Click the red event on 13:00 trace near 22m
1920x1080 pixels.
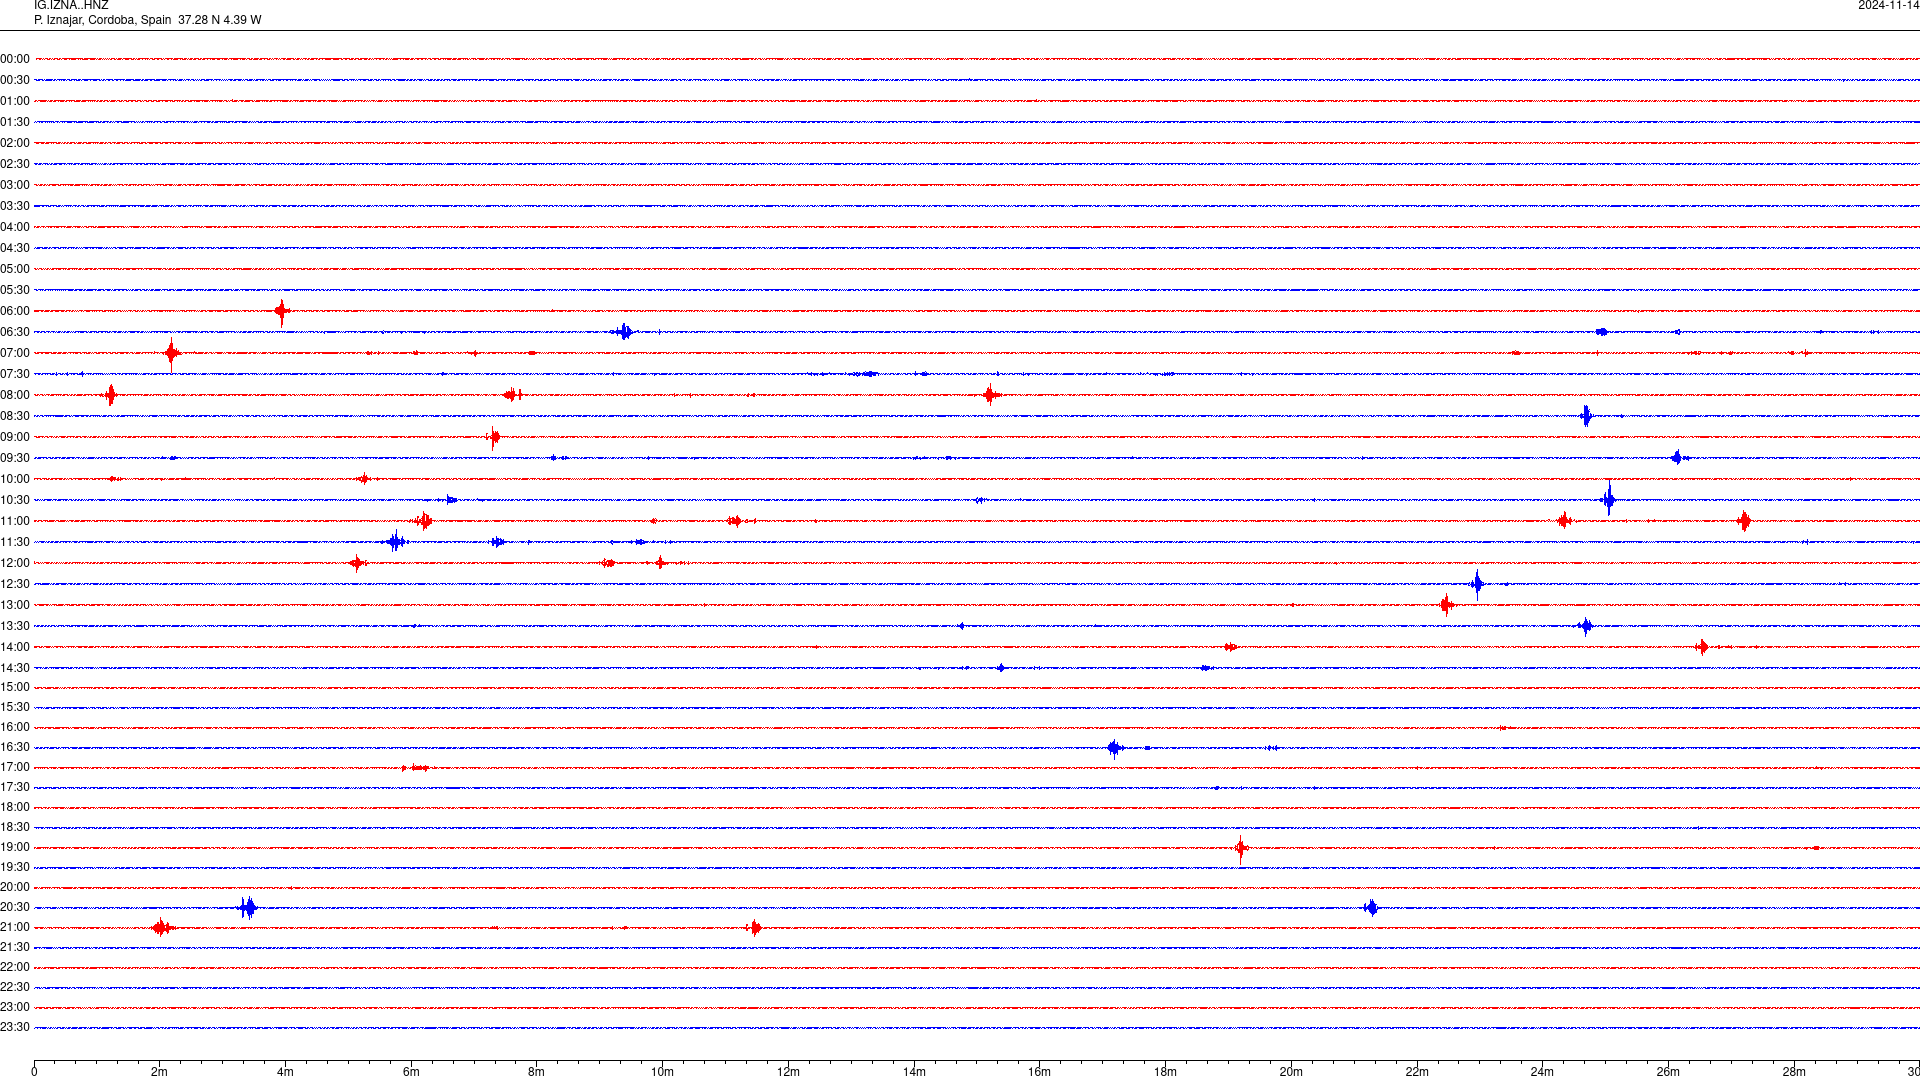1446,605
